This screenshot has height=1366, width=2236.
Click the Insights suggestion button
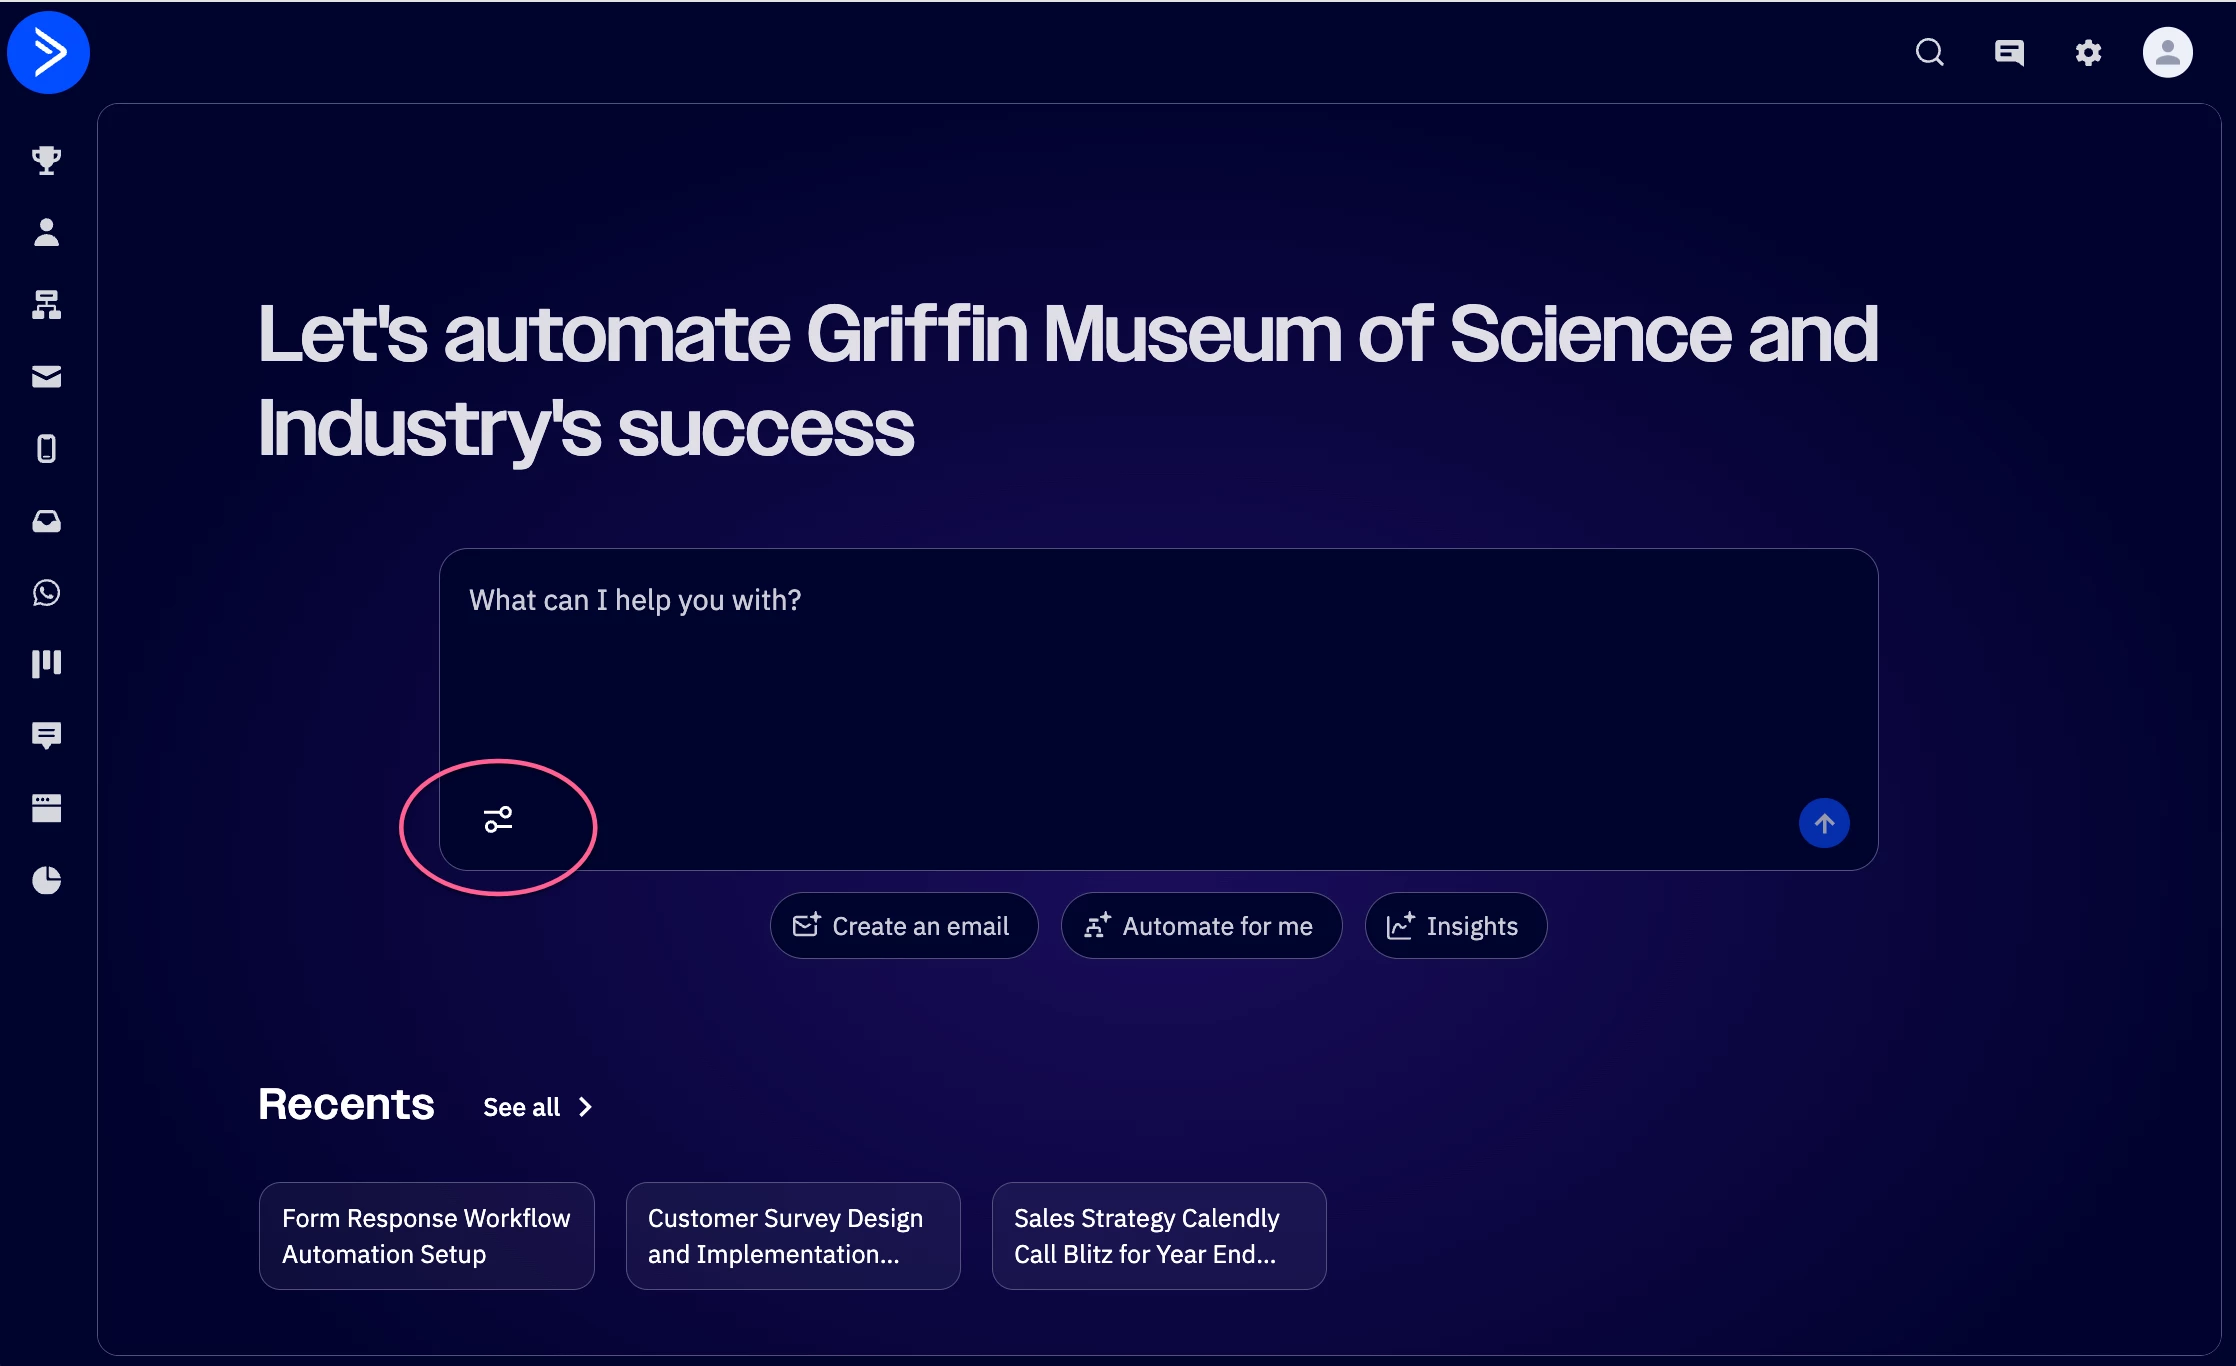[1455, 926]
